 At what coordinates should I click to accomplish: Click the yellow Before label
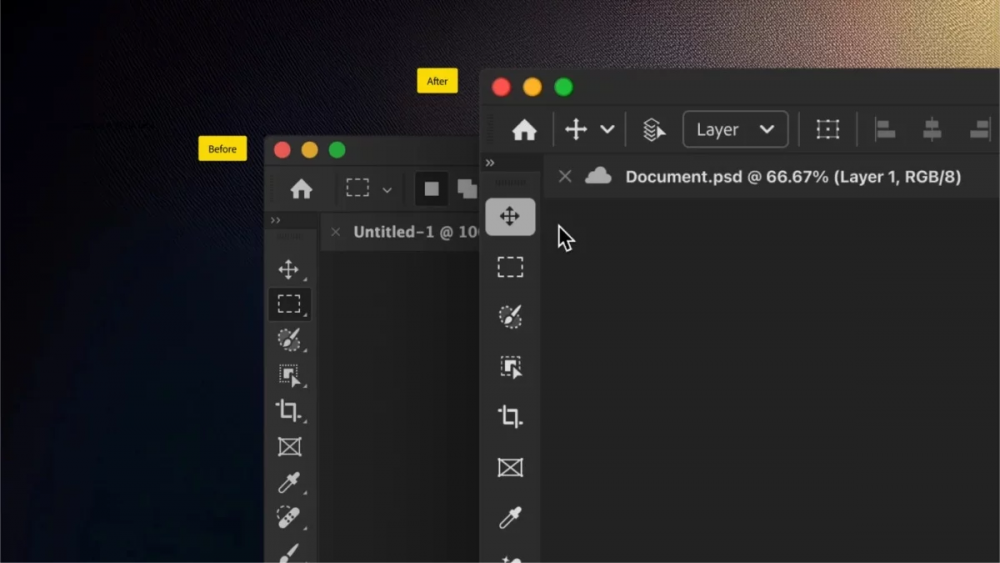pos(223,149)
